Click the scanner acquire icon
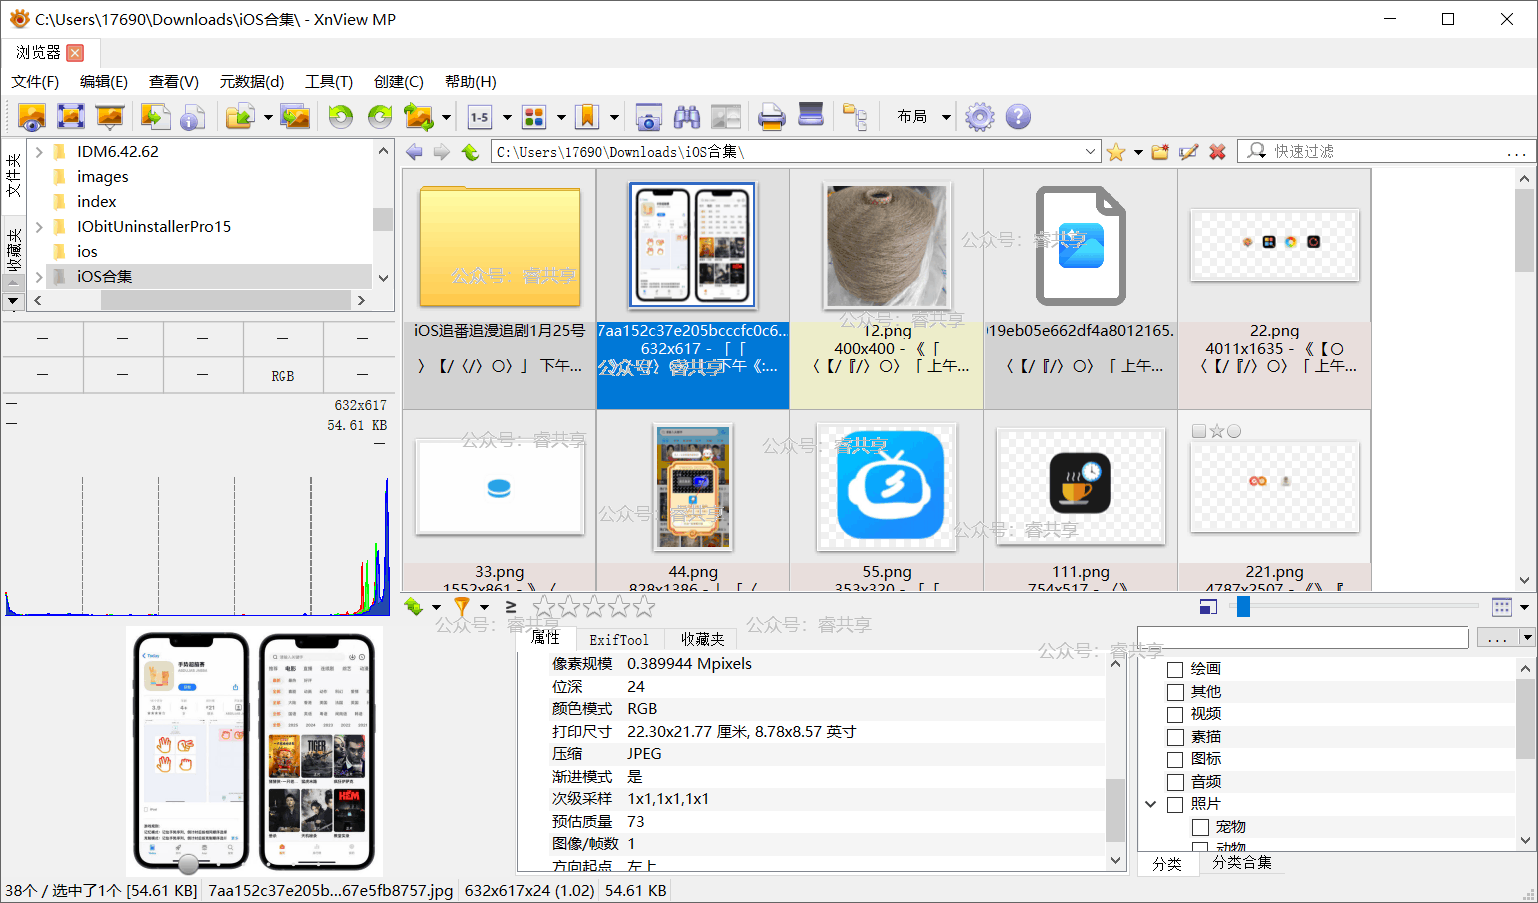This screenshot has width=1538, height=903. coord(811,115)
